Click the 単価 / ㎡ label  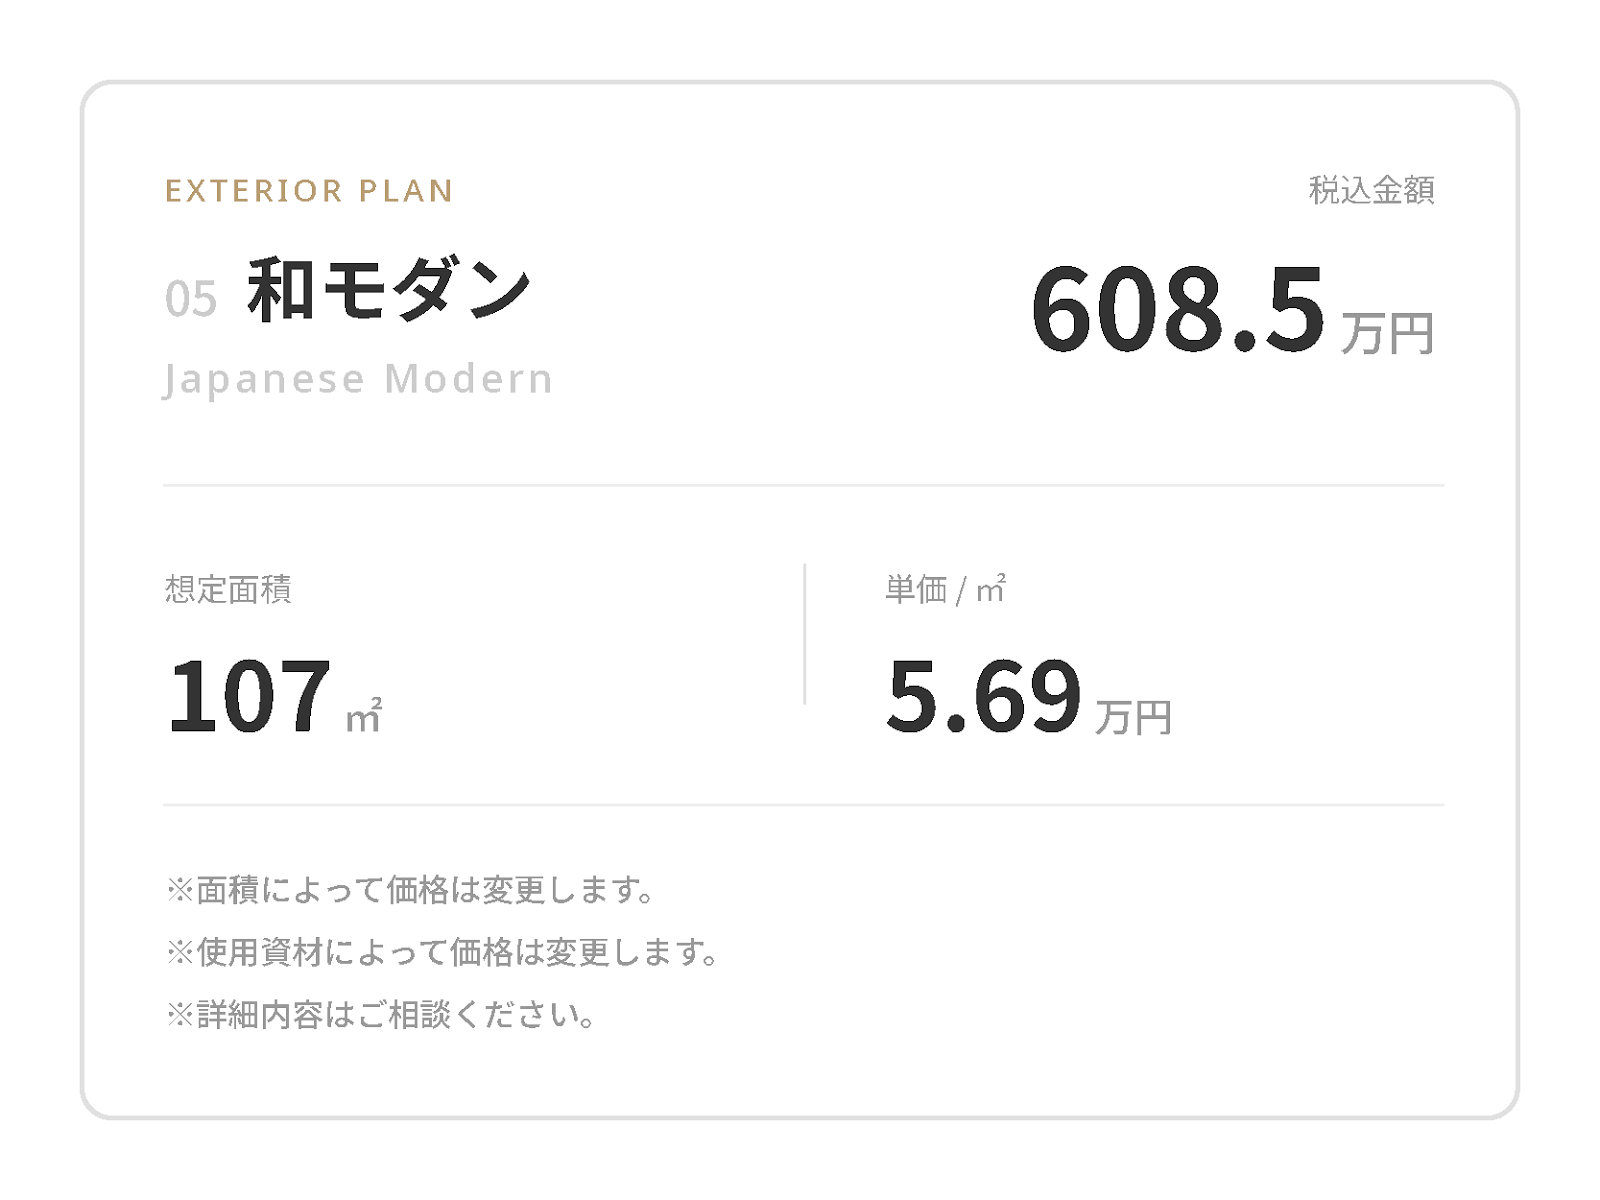point(945,589)
